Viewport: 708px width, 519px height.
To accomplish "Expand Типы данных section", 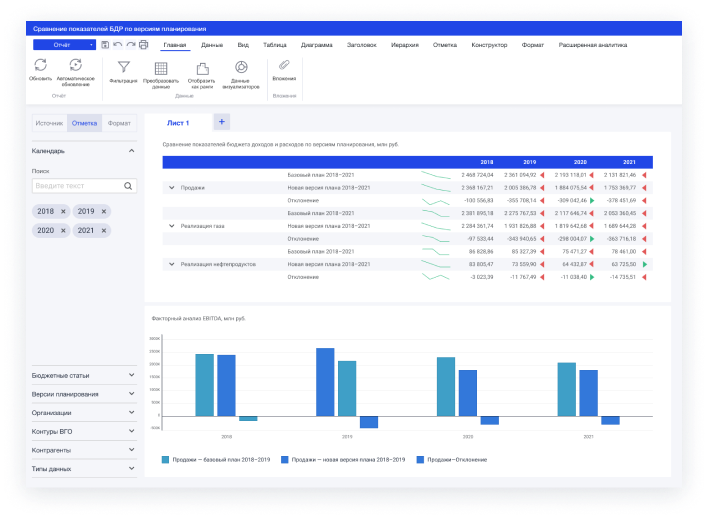I will [131, 468].
